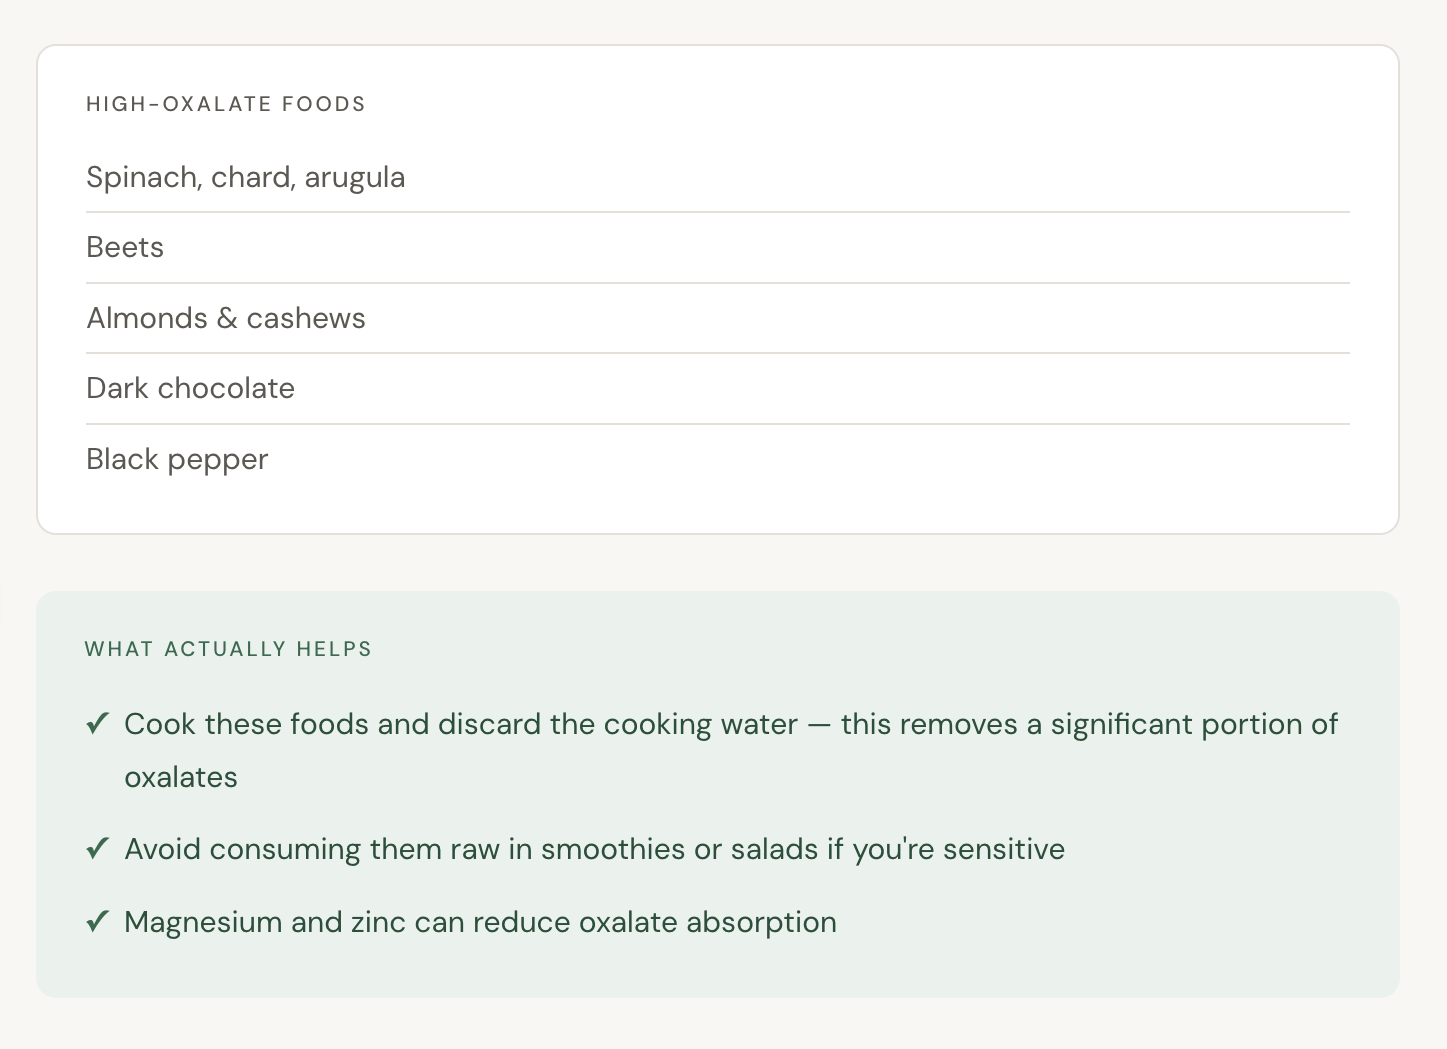The width and height of the screenshot is (1447, 1049).
Task: Select the "Spinach, chard, arugula" list item
Action: tap(245, 177)
